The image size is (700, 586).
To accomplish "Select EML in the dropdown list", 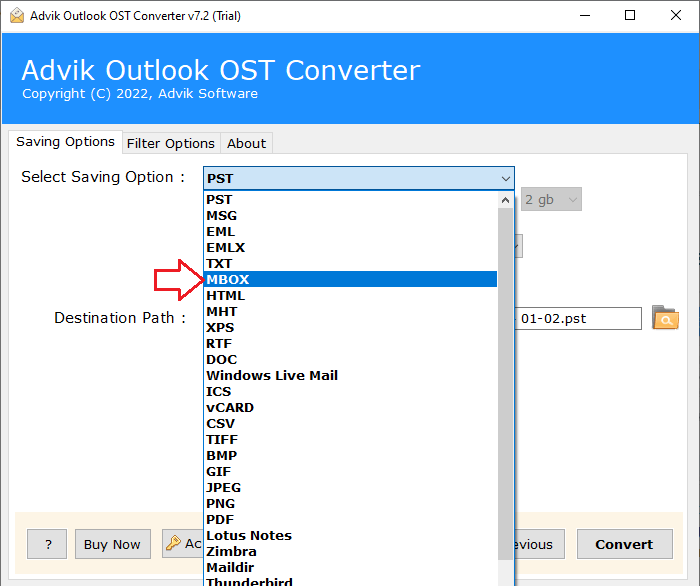I will point(350,232).
